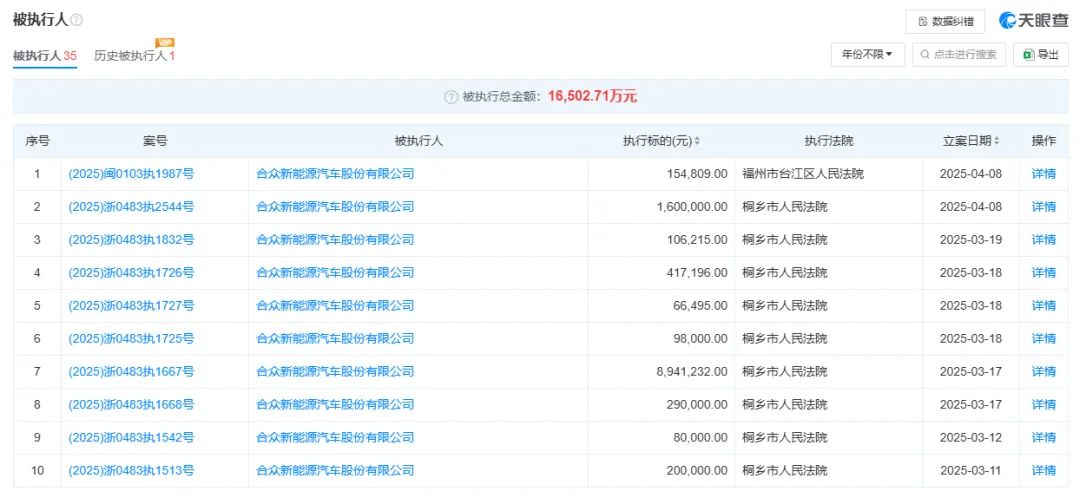View 详情 for case 浙0483执2544号
1080x498 pixels.
pos(1043,207)
